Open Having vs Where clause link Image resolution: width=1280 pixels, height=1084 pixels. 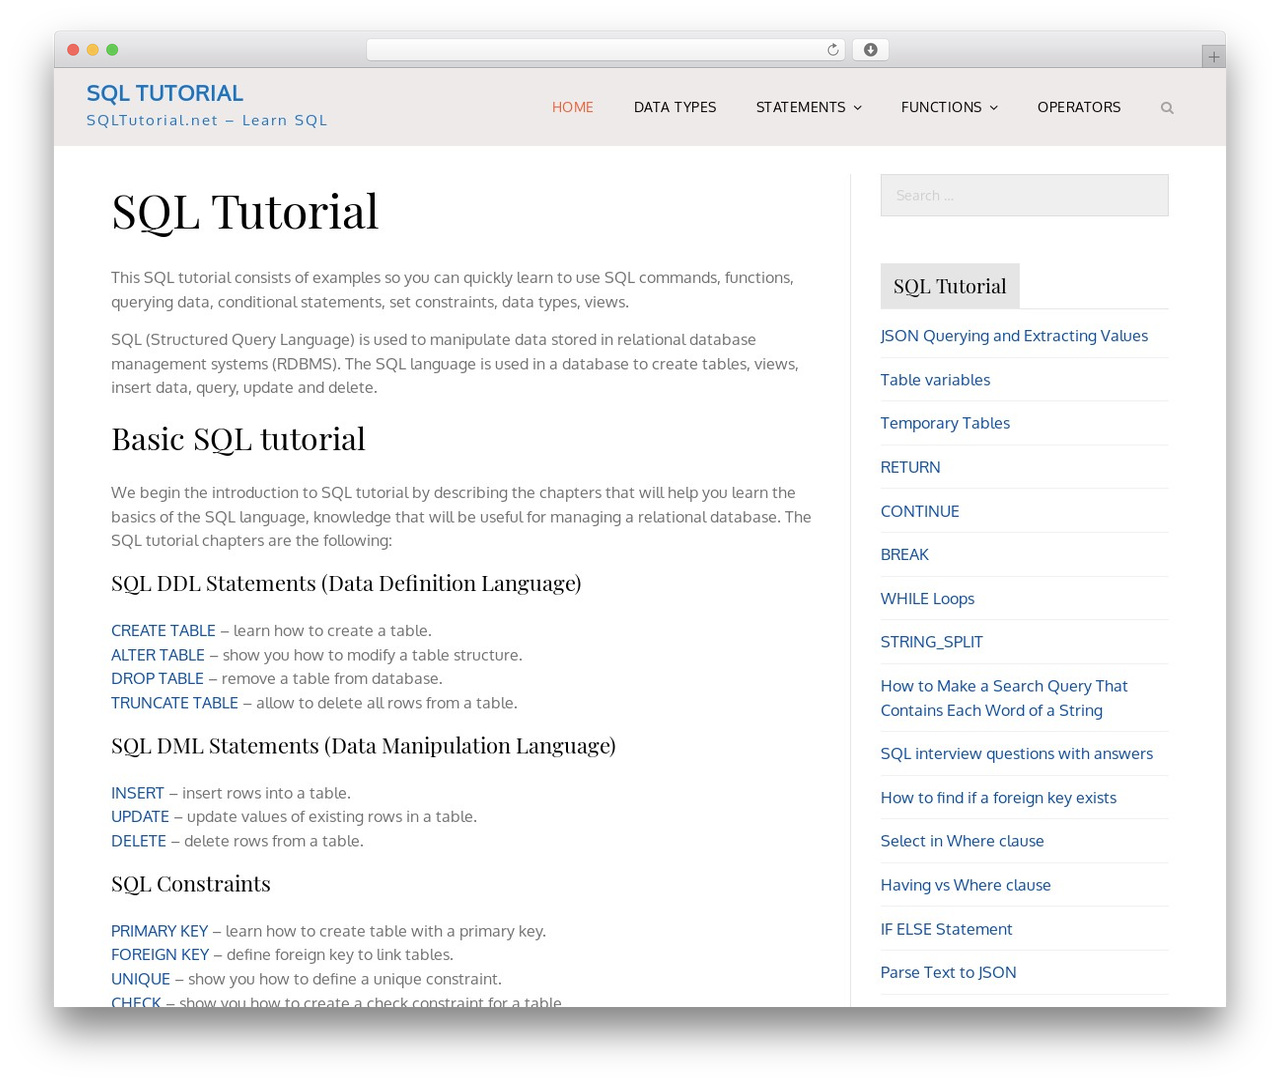tap(965, 885)
